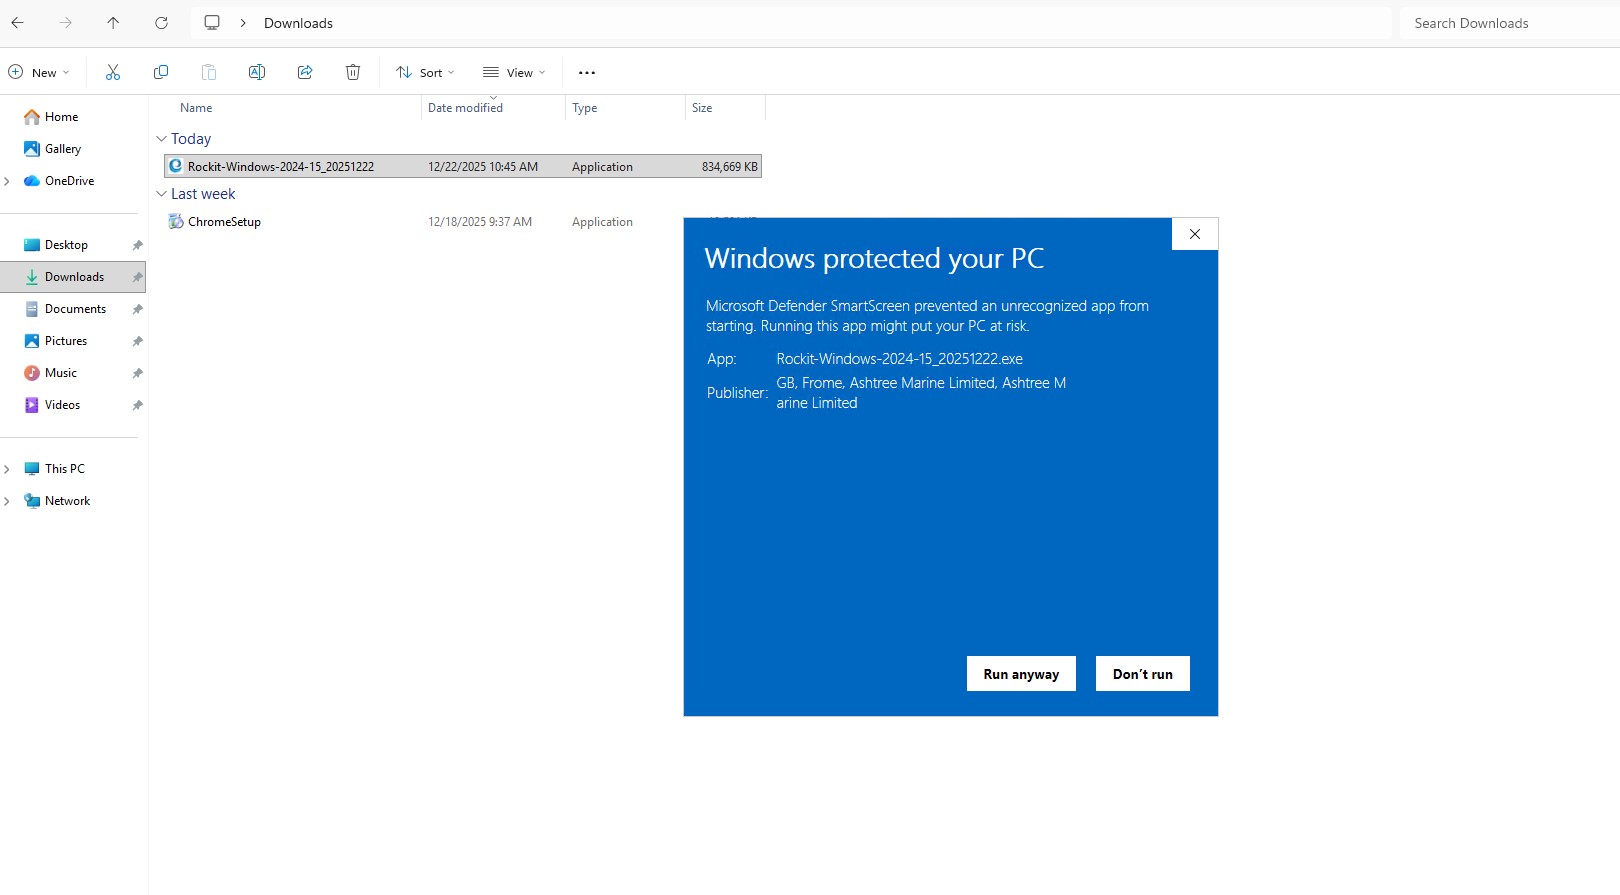The height and width of the screenshot is (895, 1620).
Task: Click Run anyway in SmartScreen dialog
Action: (x=1021, y=674)
